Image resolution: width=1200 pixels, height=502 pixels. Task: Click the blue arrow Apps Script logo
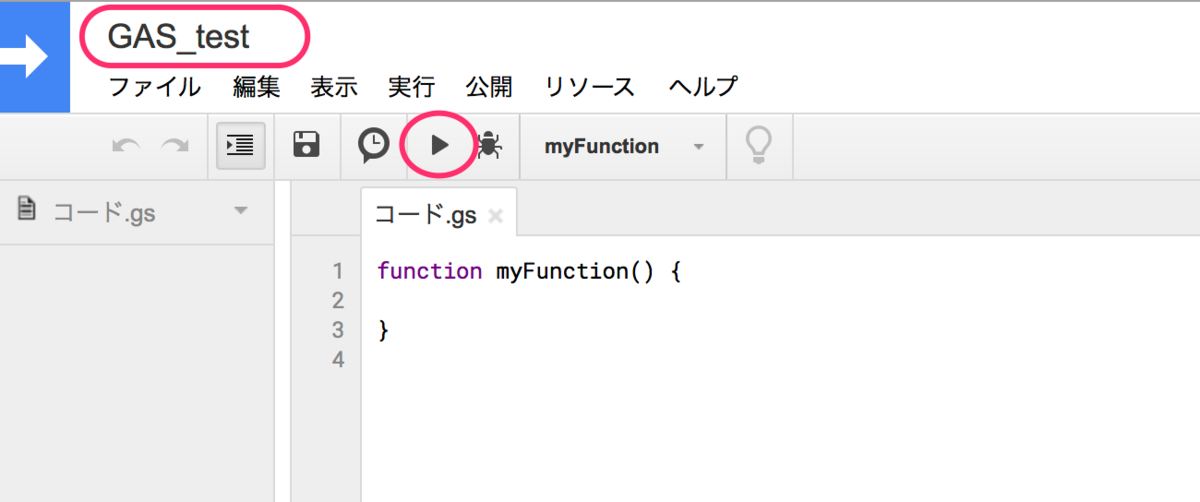(34, 57)
